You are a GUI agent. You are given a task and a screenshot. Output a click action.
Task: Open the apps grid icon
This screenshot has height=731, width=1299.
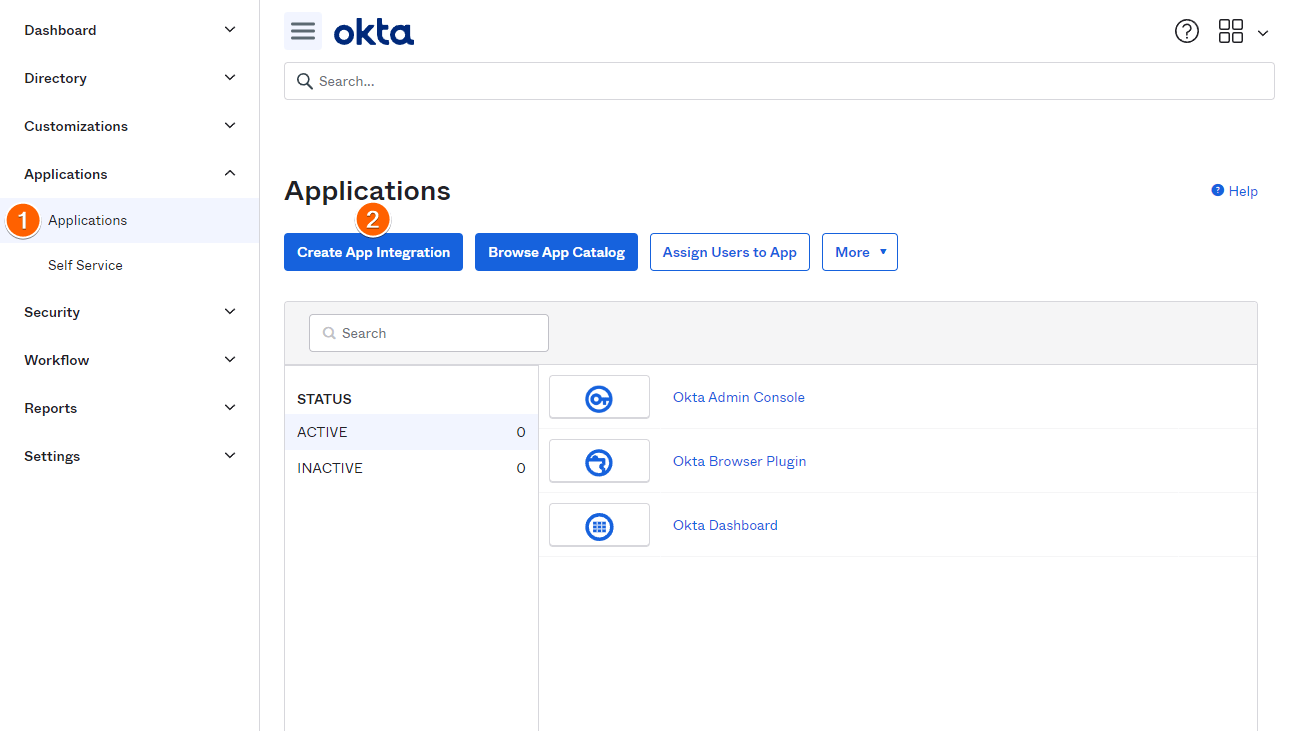pos(1231,31)
